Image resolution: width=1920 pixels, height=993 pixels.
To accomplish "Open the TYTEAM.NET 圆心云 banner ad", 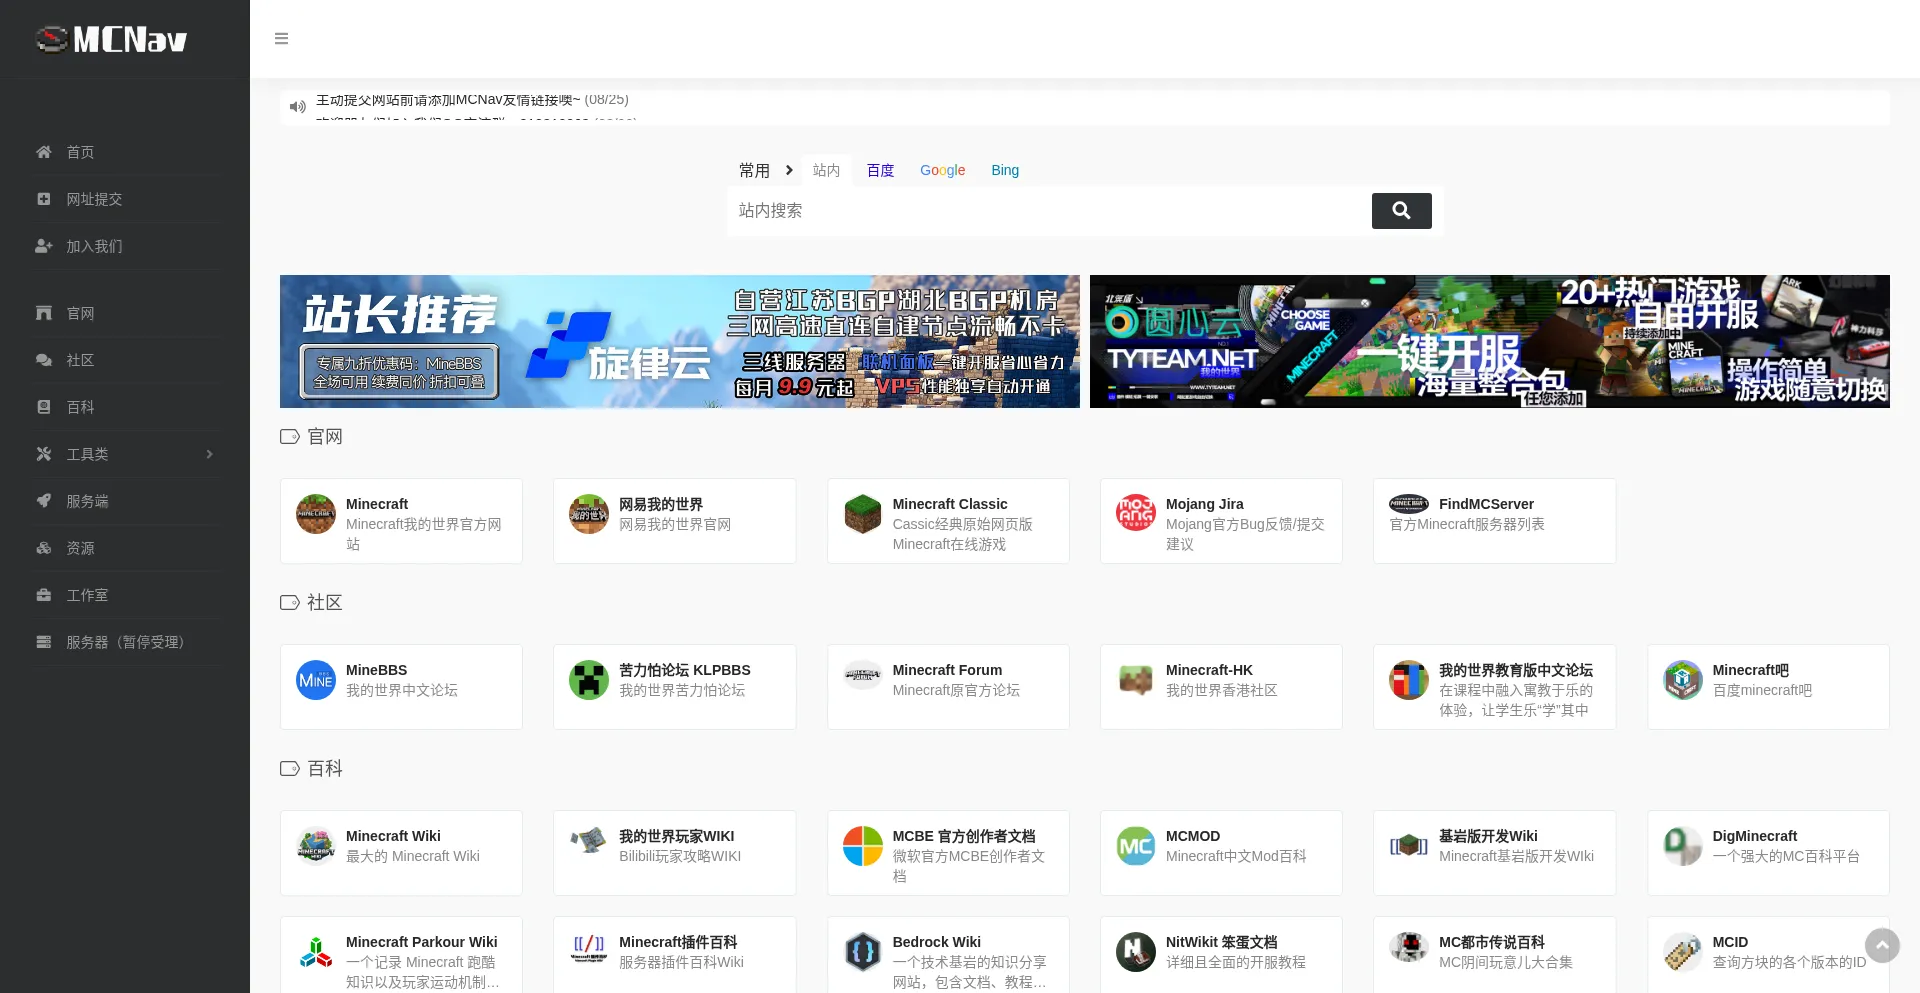I will click(1490, 341).
